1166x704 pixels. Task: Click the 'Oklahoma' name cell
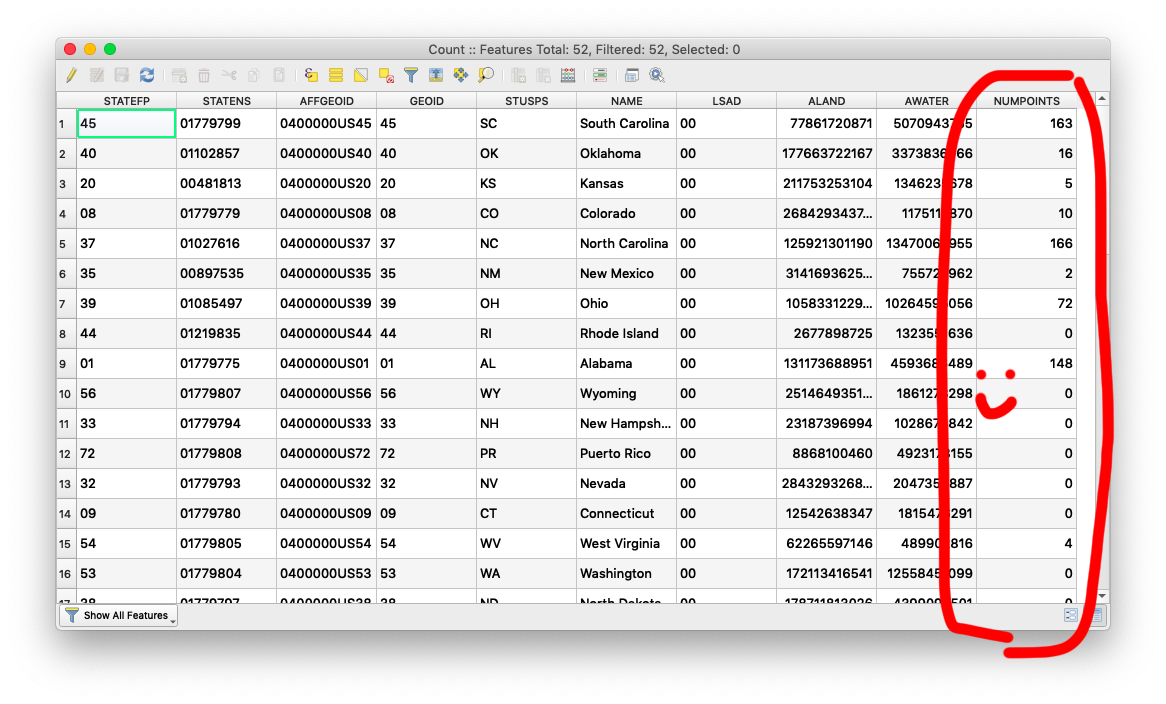(x=626, y=154)
